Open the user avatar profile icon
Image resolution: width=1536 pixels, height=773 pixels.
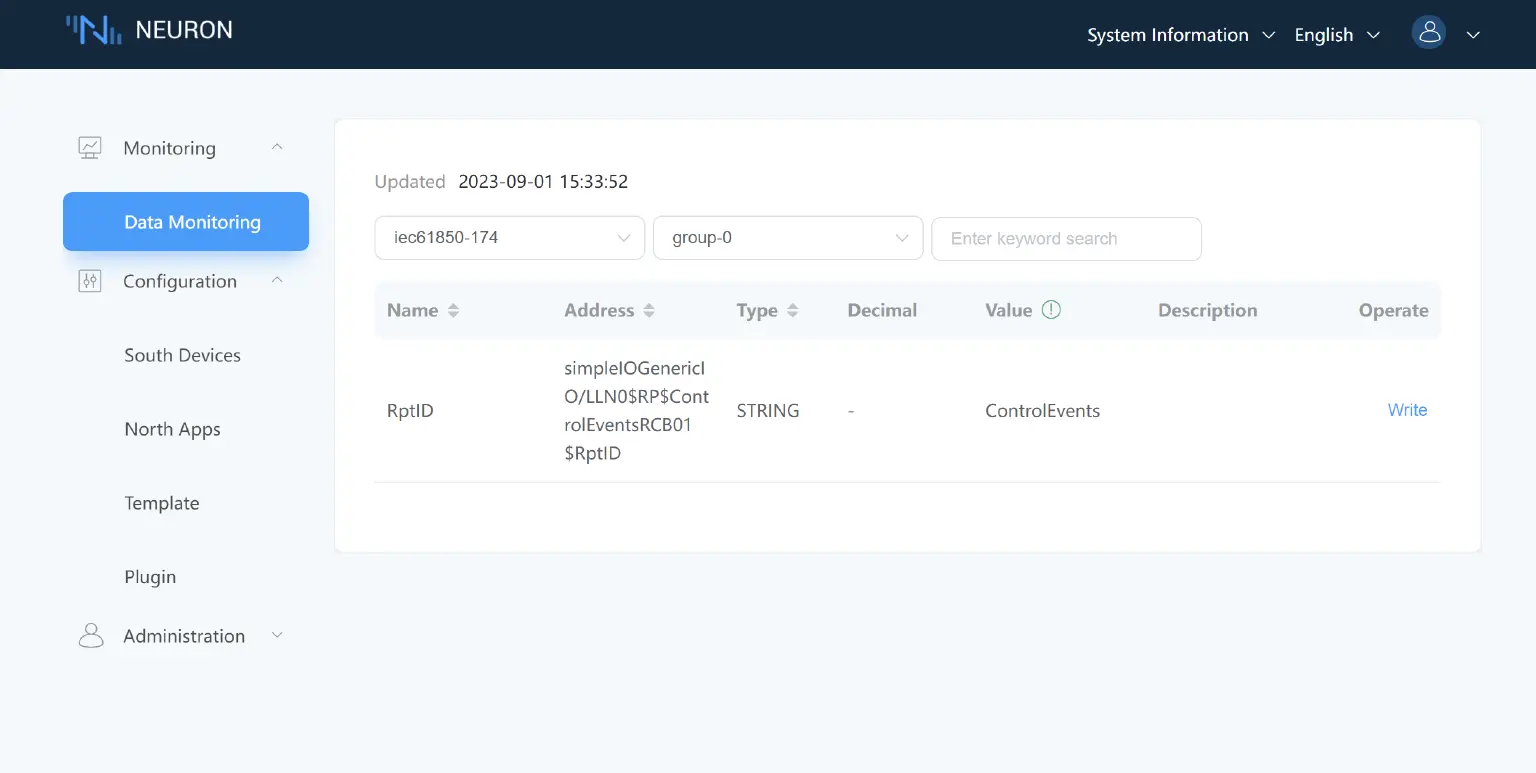pyautogui.click(x=1428, y=32)
